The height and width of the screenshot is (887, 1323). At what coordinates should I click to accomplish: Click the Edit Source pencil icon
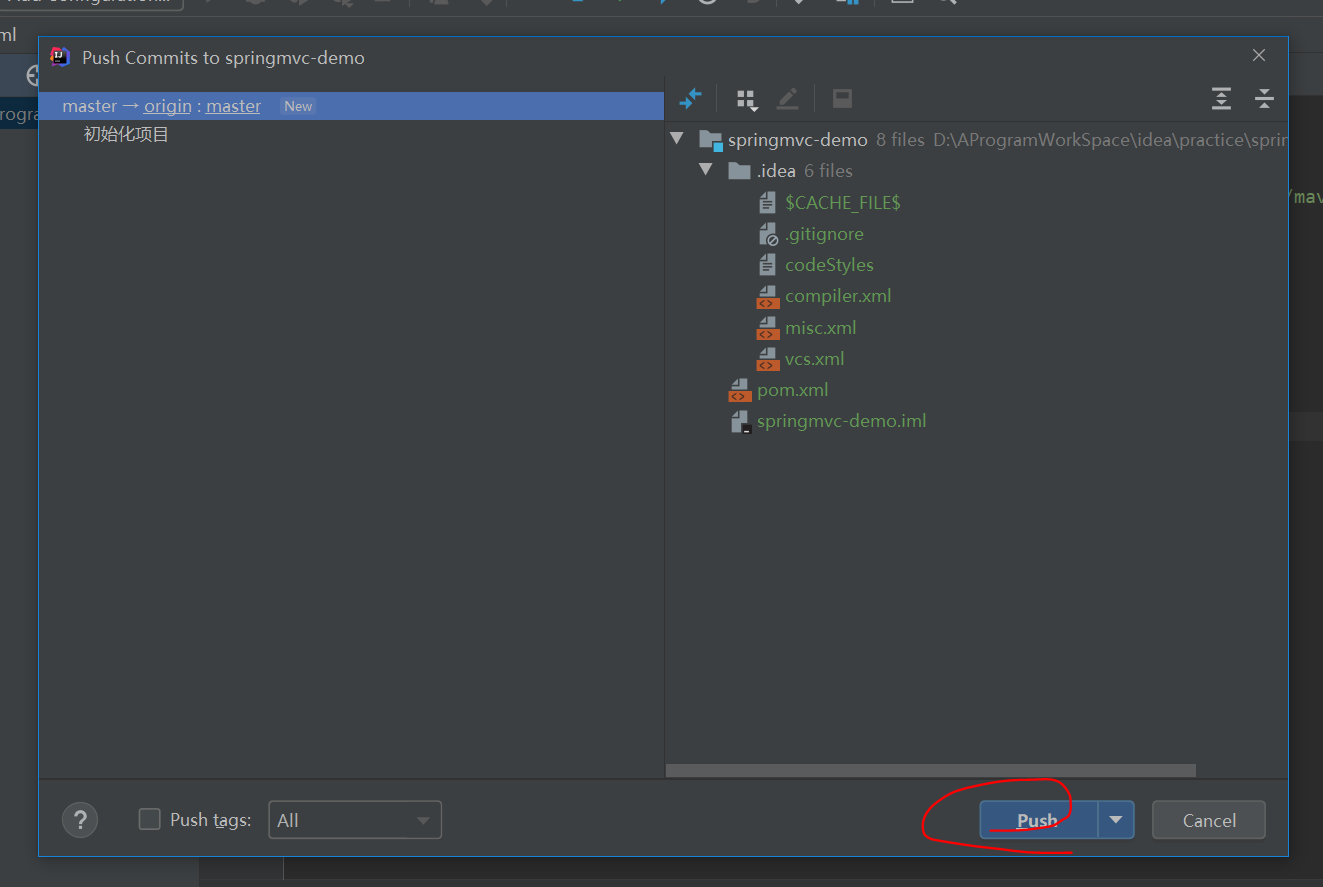coord(788,98)
